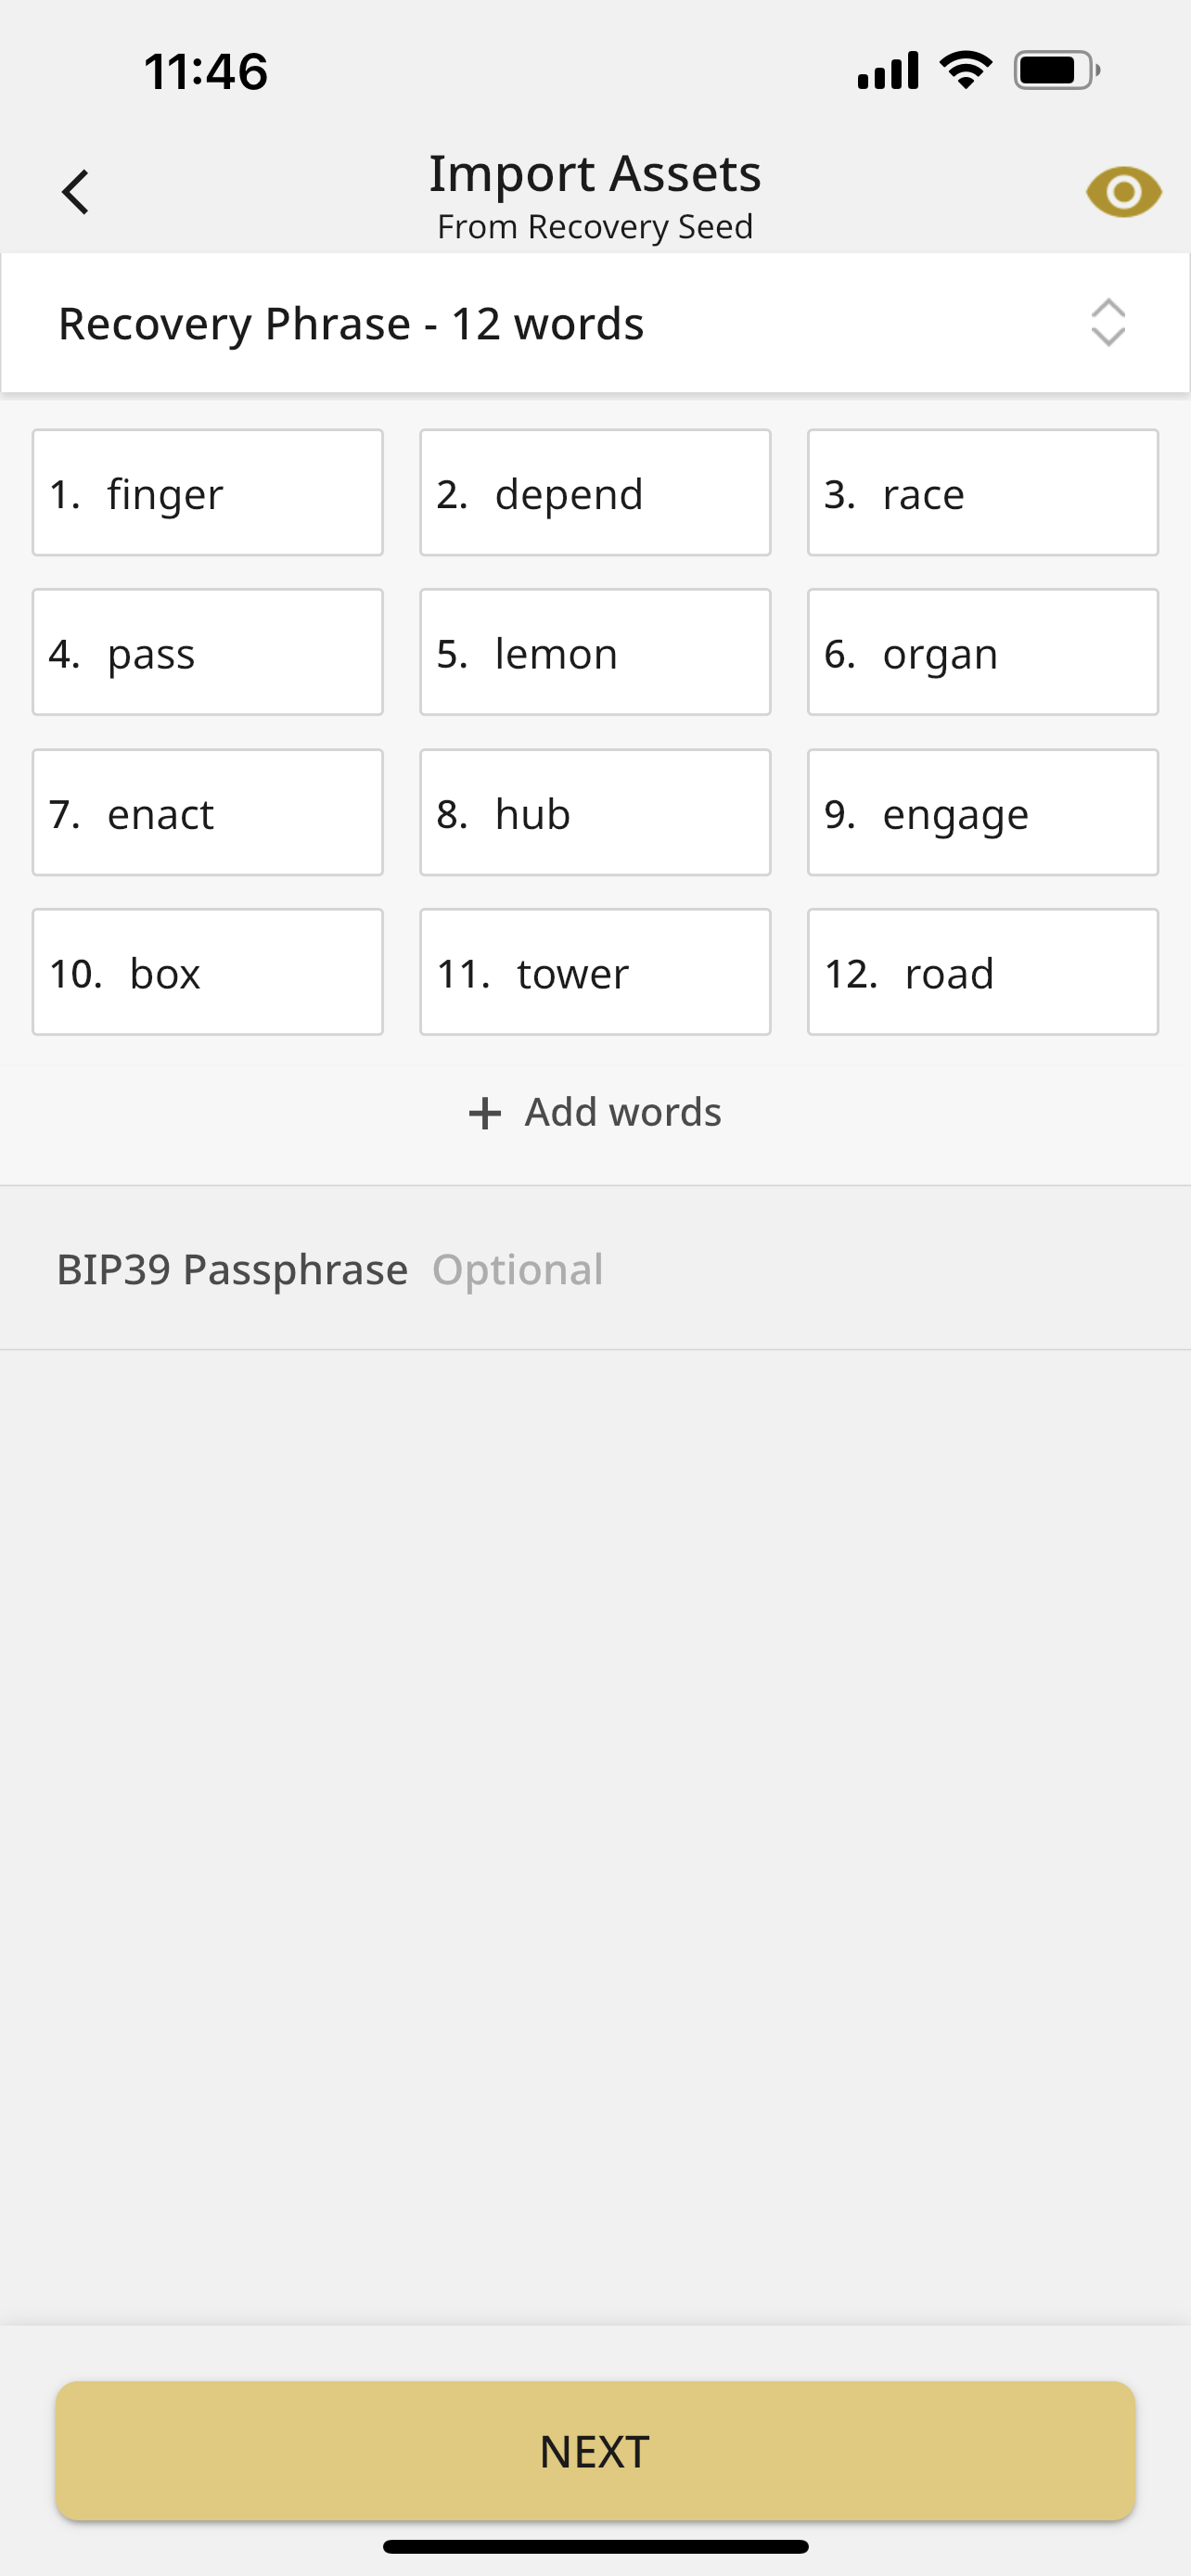This screenshot has height=2576, width=1191.
Task: Select word 10 field containing box
Action: tap(208, 972)
